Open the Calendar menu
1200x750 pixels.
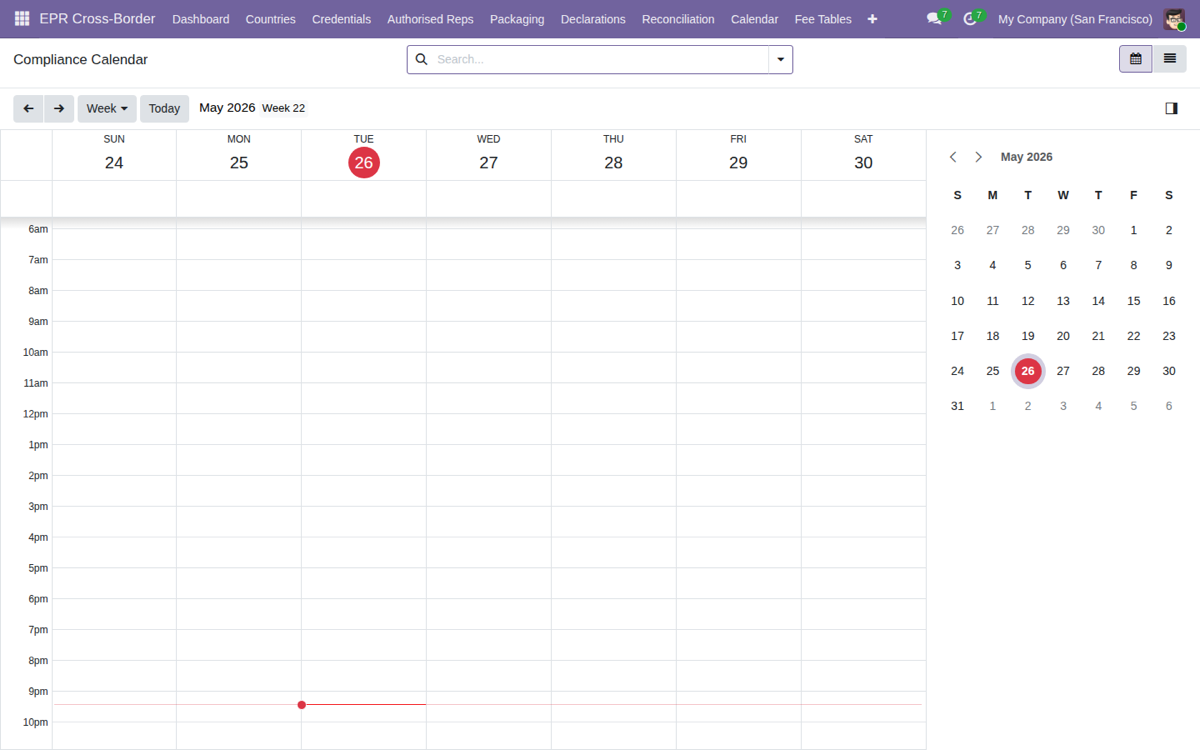(x=754, y=19)
